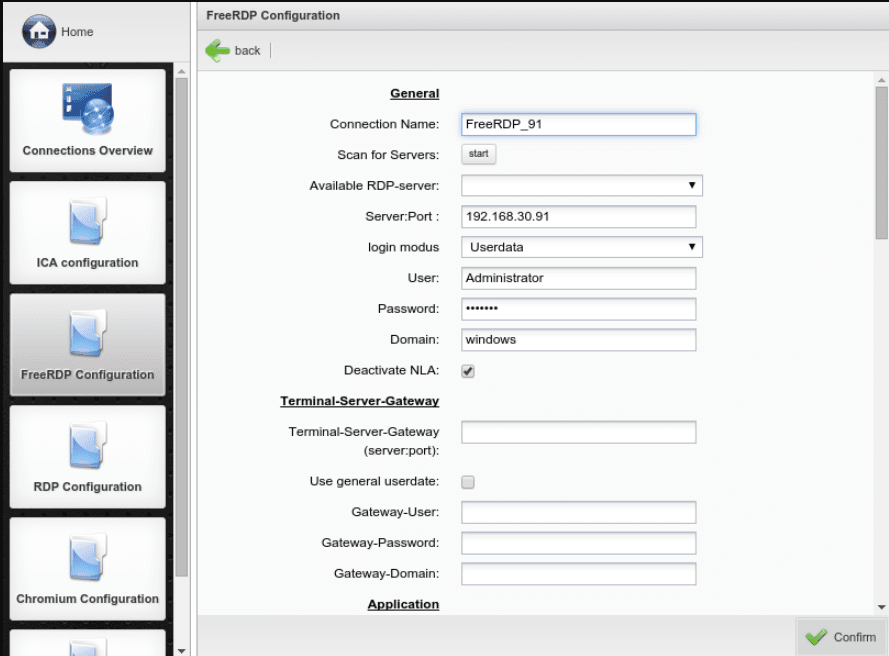This screenshot has height=656, width=889.
Task: Click sidebar scroll down arrow
Action: [181, 649]
